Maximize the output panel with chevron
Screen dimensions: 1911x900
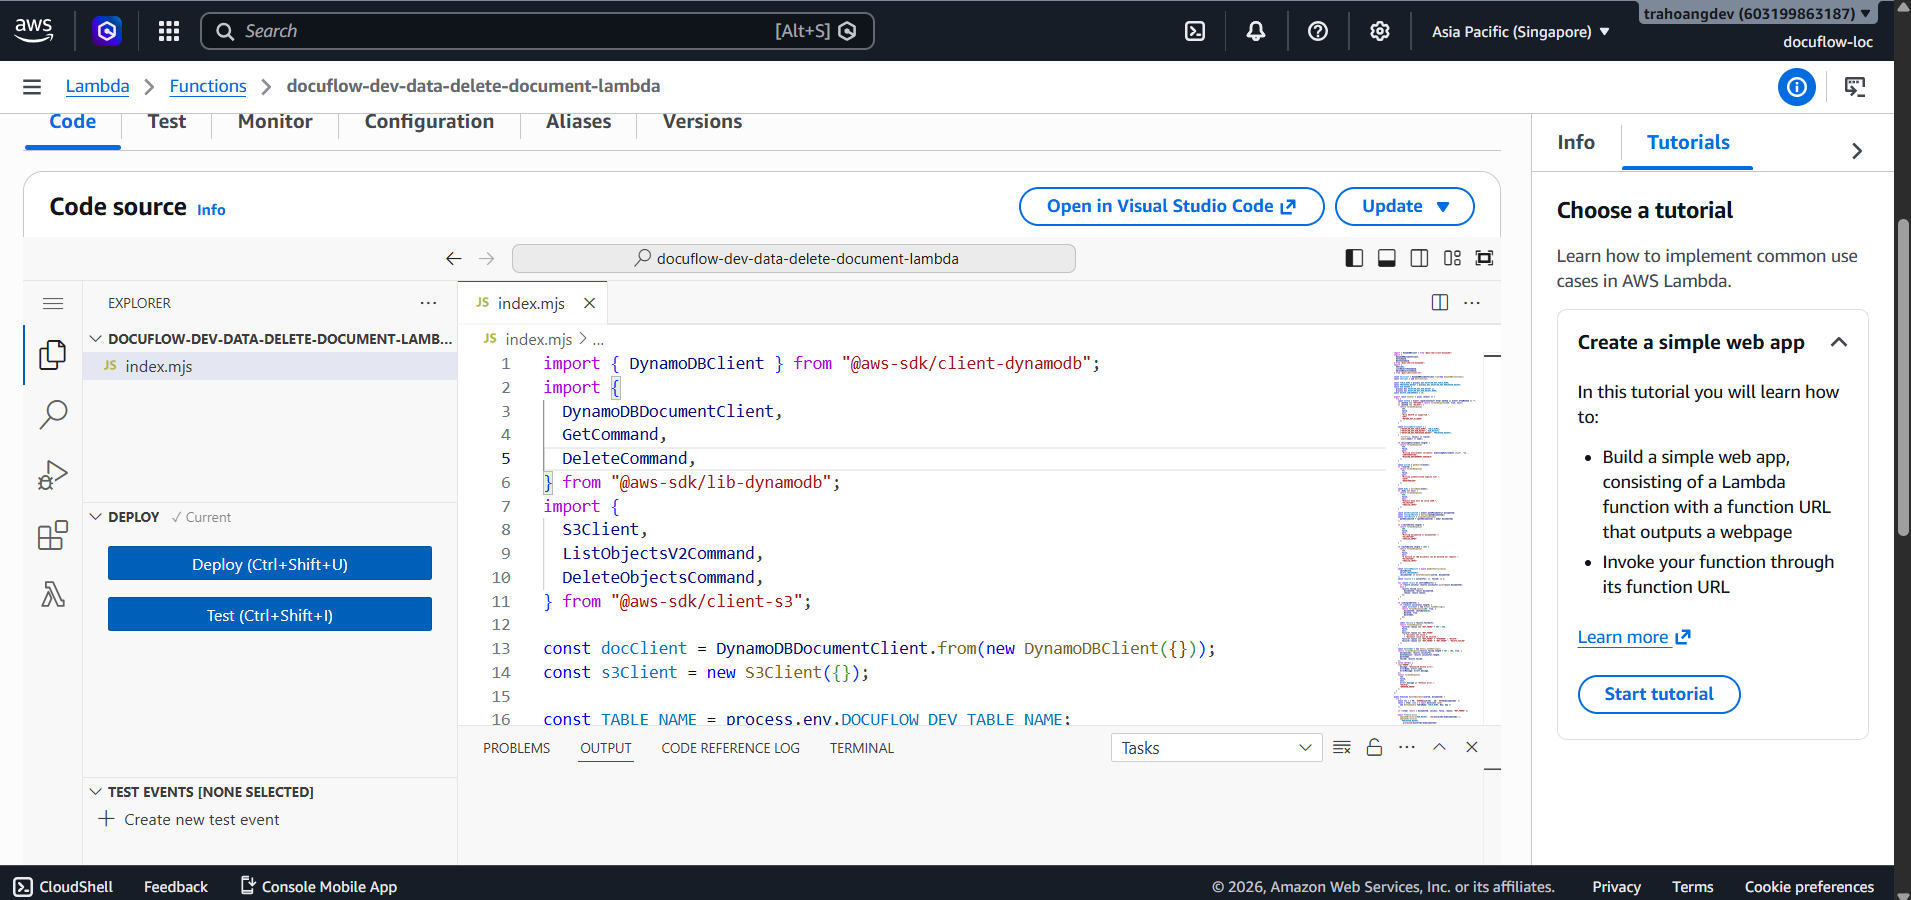[1440, 747]
